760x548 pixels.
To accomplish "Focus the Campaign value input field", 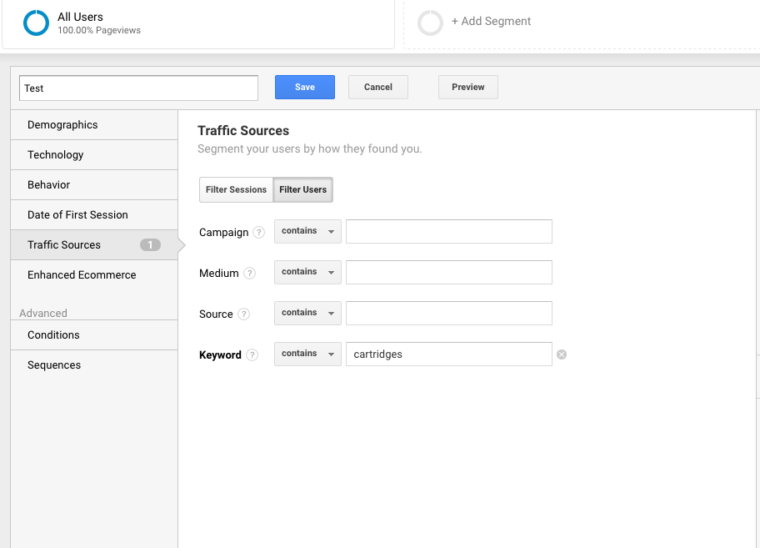I will click(449, 231).
